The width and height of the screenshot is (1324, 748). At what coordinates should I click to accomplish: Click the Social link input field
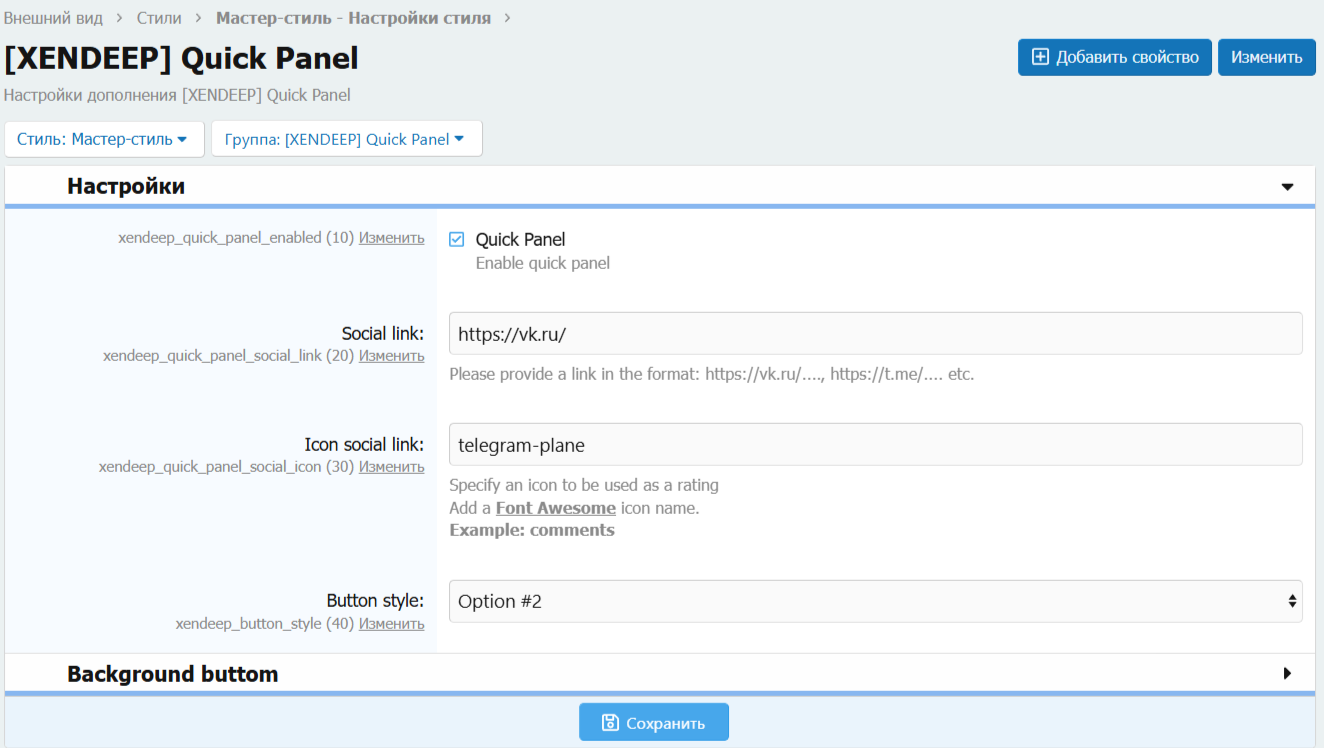tap(875, 334)
